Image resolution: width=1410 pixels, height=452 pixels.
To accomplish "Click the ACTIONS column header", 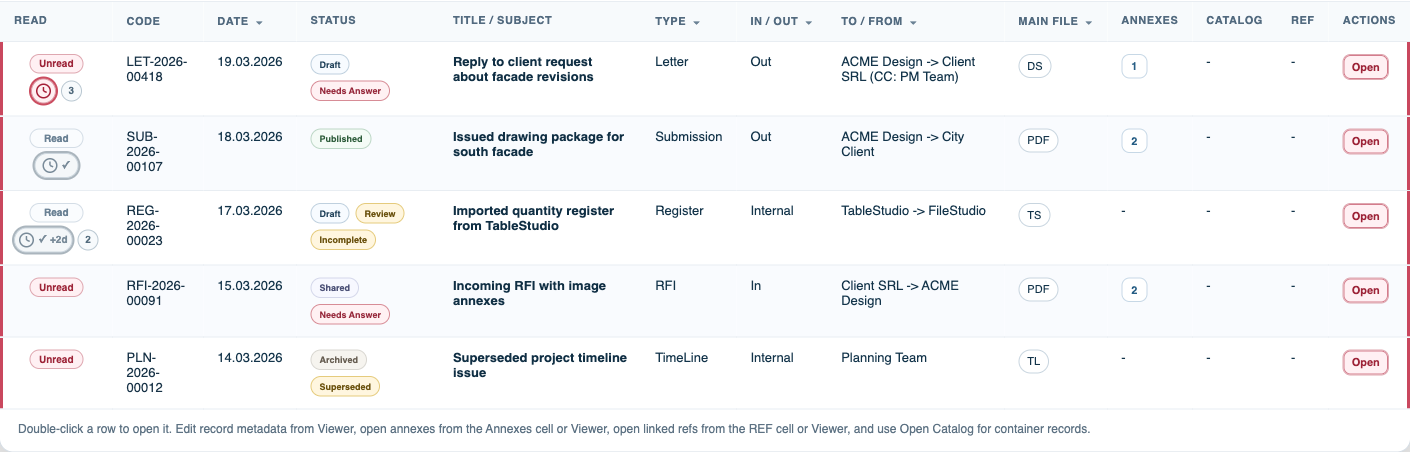I will [x=1369, y=20].
